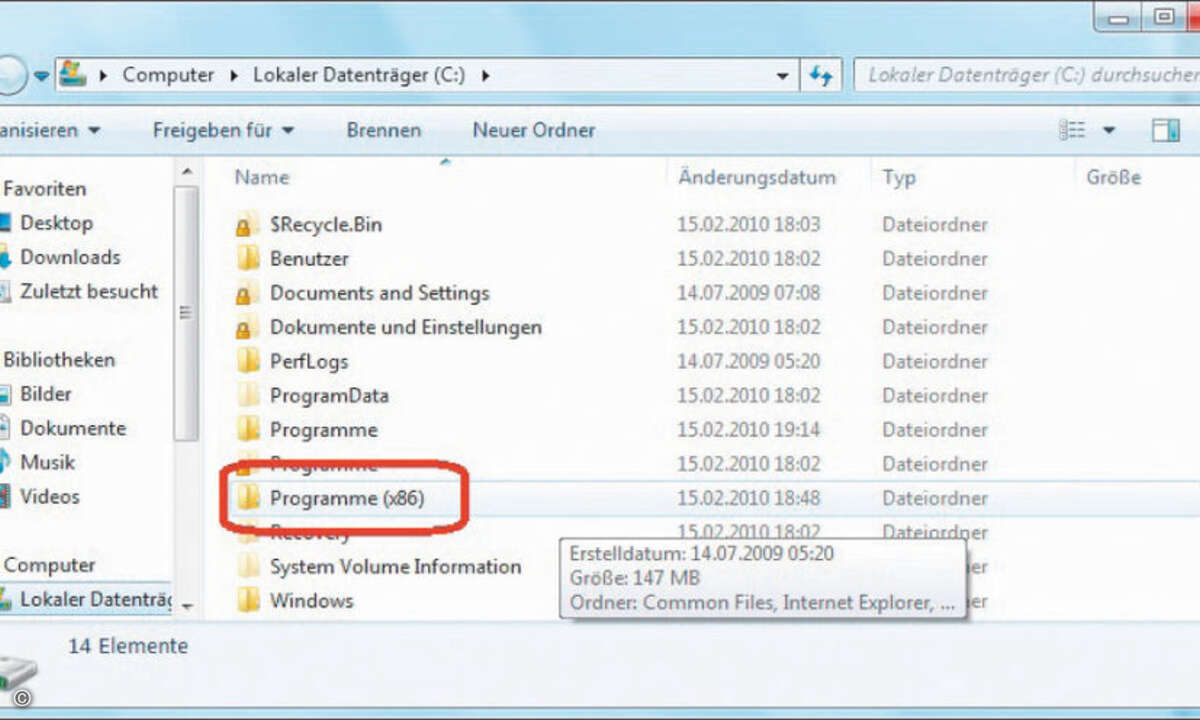Click the preview pane toggle icon
The height and width of the screenshot is (720, 1200).
tap(1165, 130)
